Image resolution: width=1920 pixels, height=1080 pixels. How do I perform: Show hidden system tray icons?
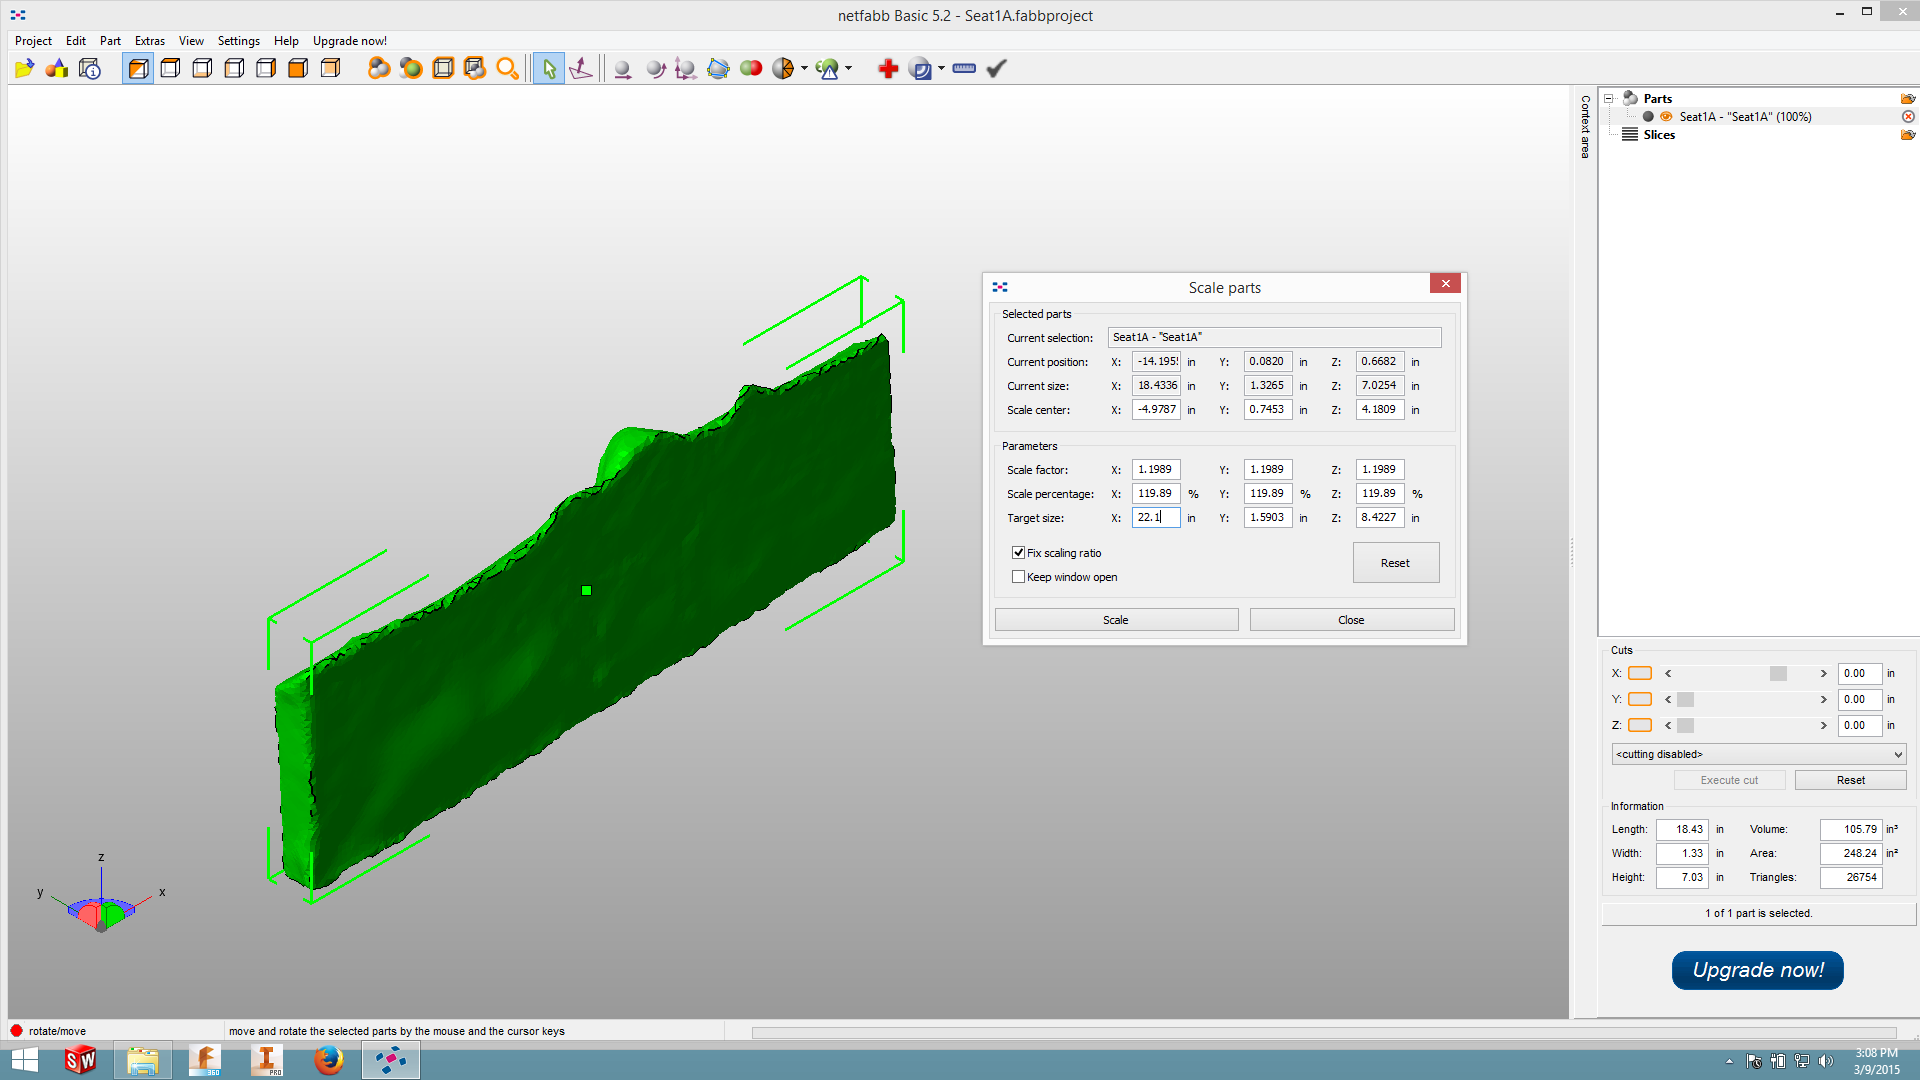(1729, 1061)
